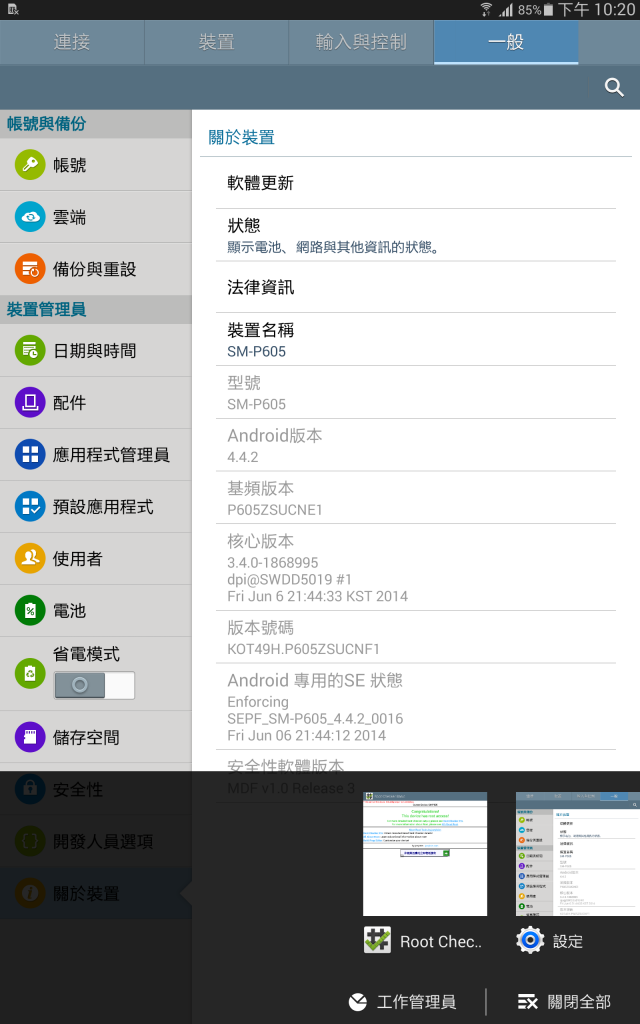Tap the 帳號與備份 section header

point(95,123)
